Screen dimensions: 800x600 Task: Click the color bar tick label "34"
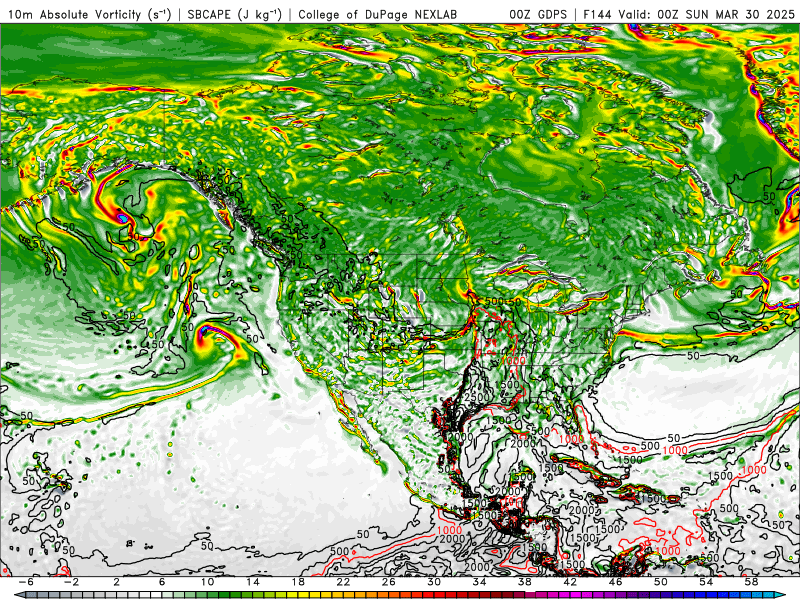480,582
